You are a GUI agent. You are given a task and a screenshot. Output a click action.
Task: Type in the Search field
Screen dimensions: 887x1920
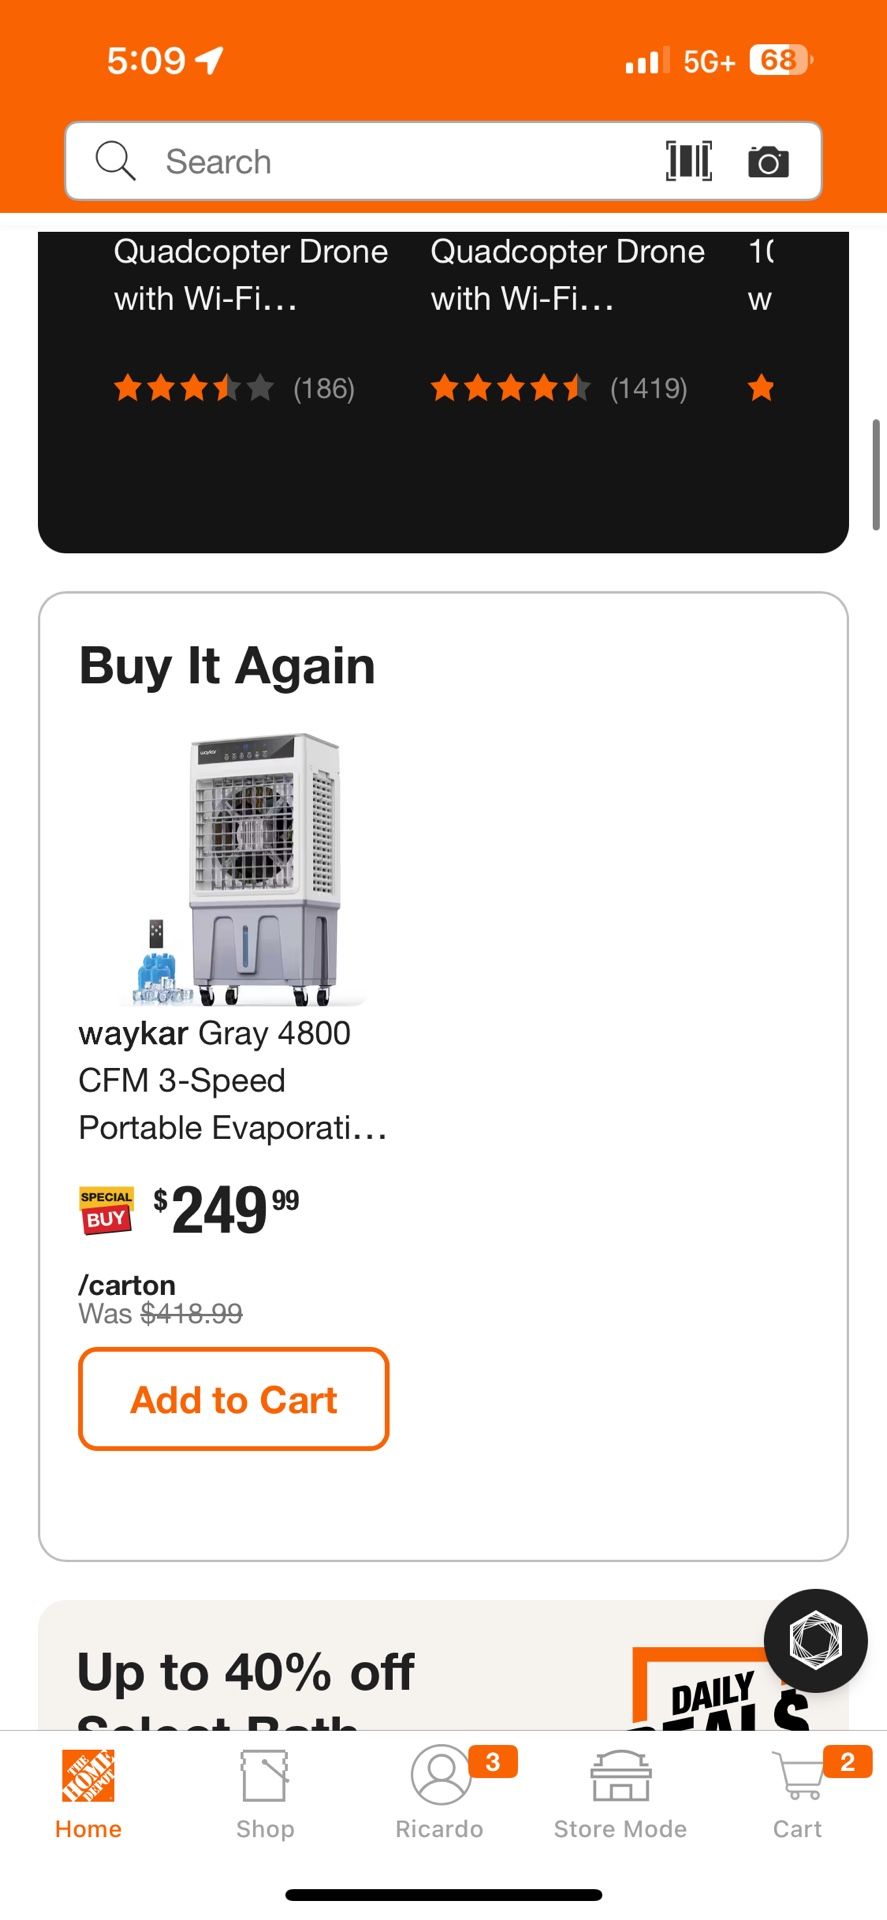pos(400,161)
